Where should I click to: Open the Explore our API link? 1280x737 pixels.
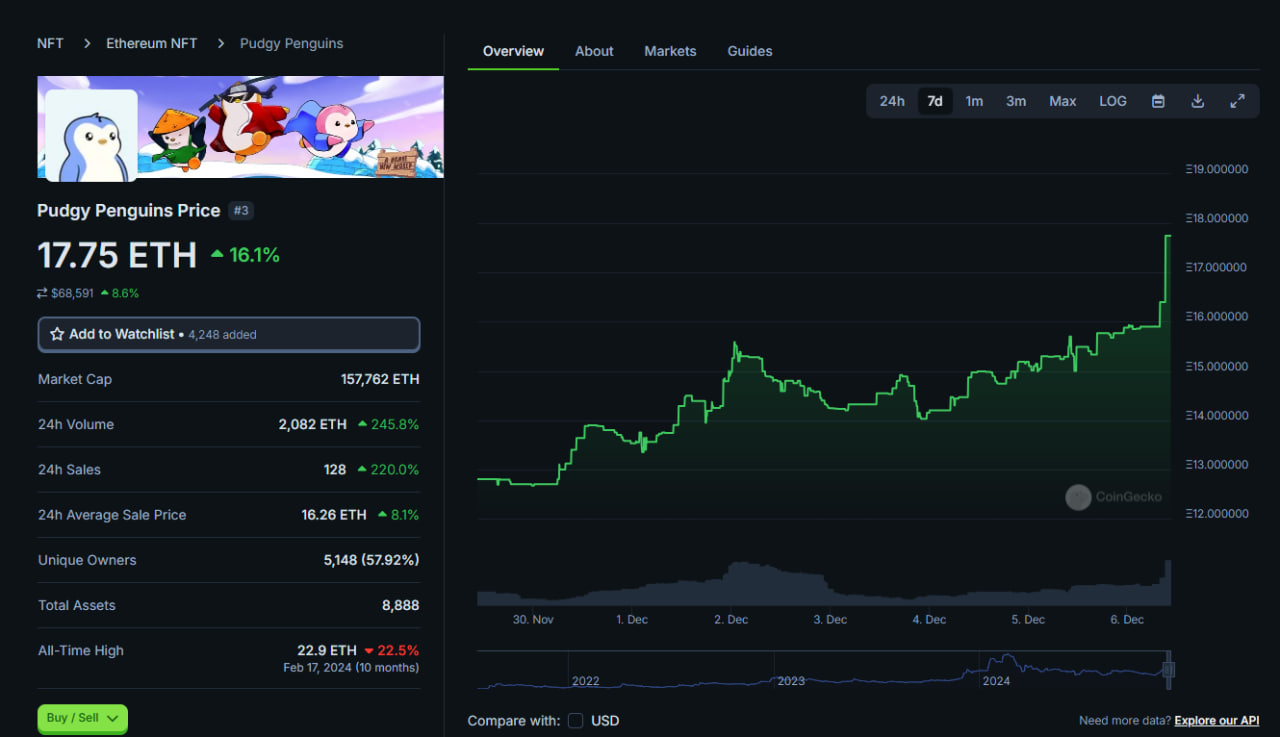1217,720
